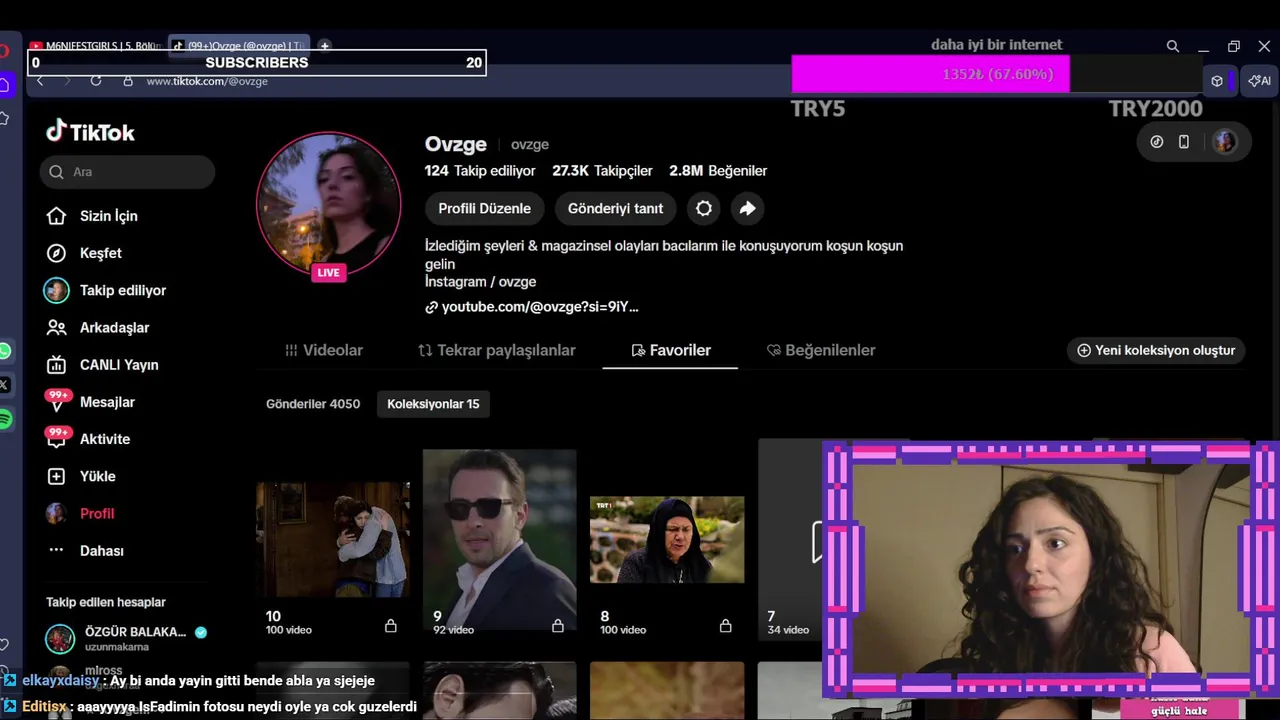Click the Profili Düzenle button
This screenshot has width=1280, height=720.
pos(484,208)
